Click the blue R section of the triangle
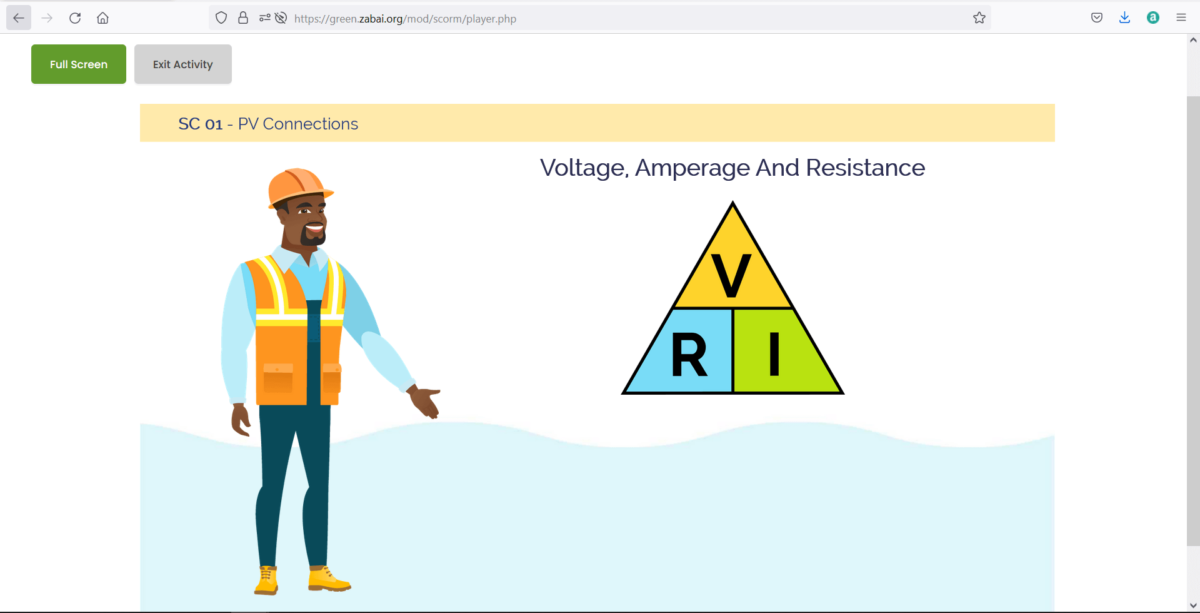Screen dimensions: 1200x613 tap(690, 352)
